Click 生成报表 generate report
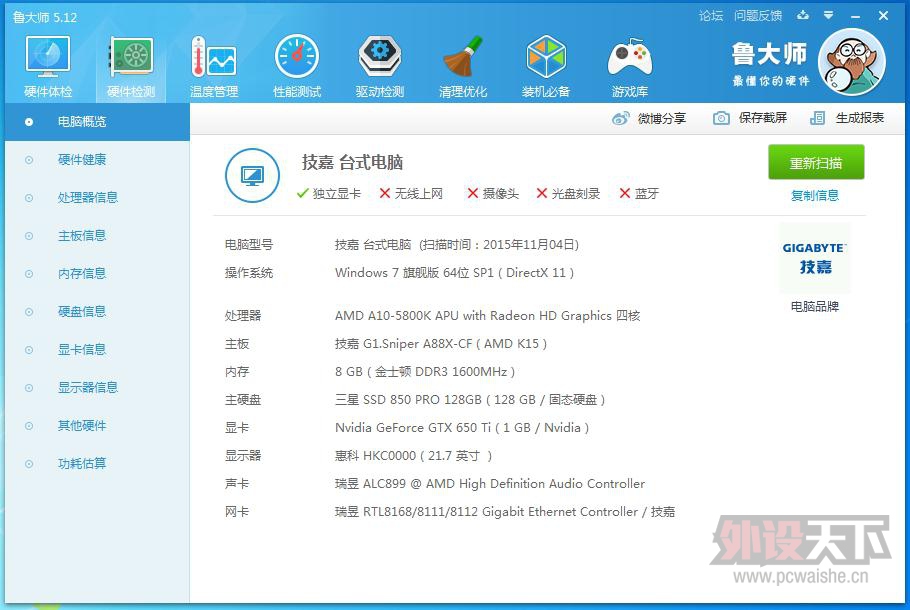Viewport: 910px width, 610px height. 860,118
